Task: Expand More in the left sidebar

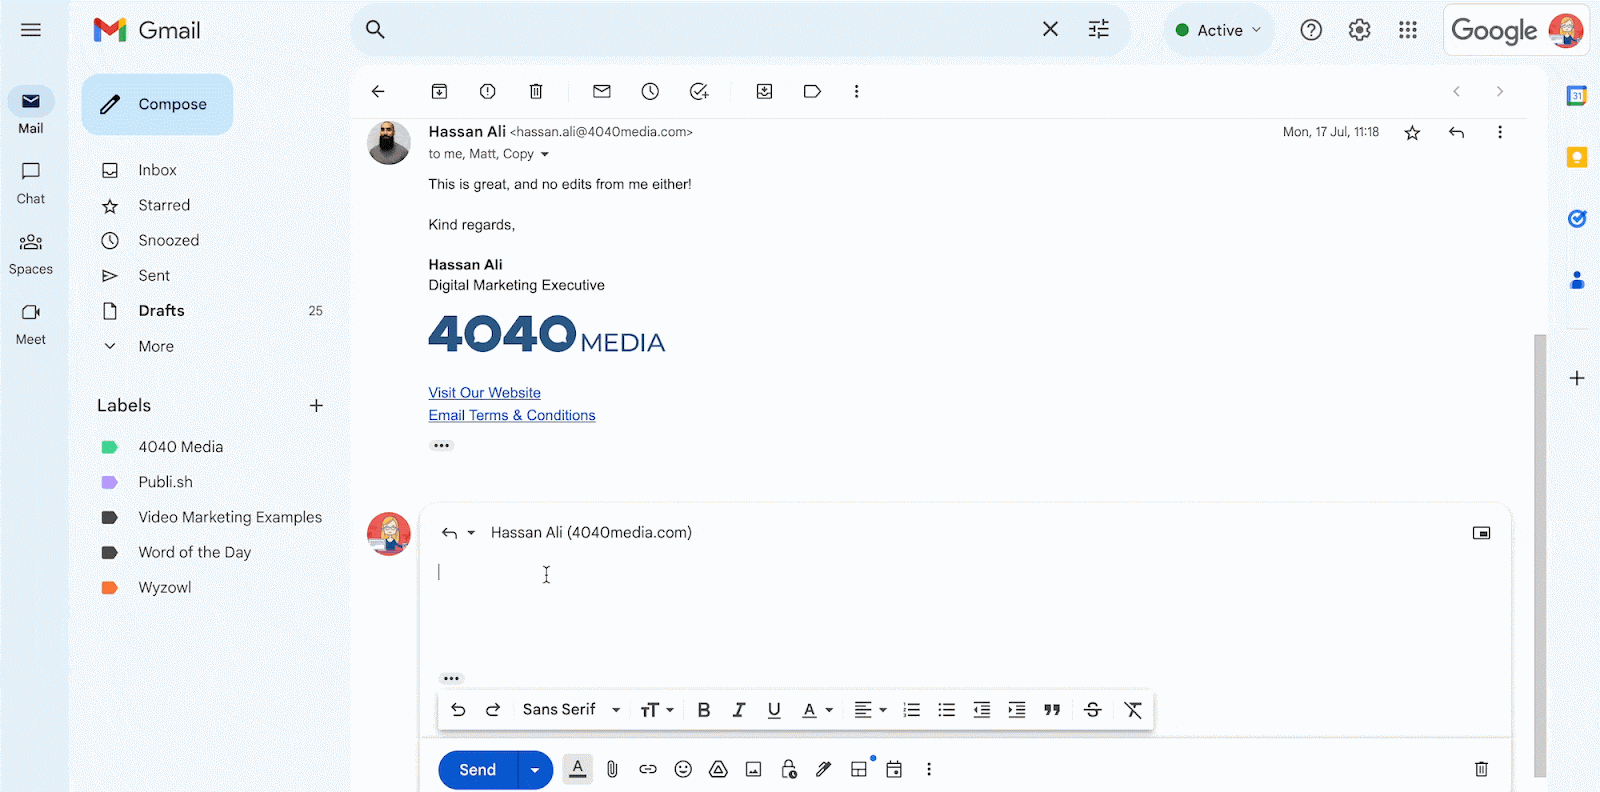Action: [x=156, y=346]
